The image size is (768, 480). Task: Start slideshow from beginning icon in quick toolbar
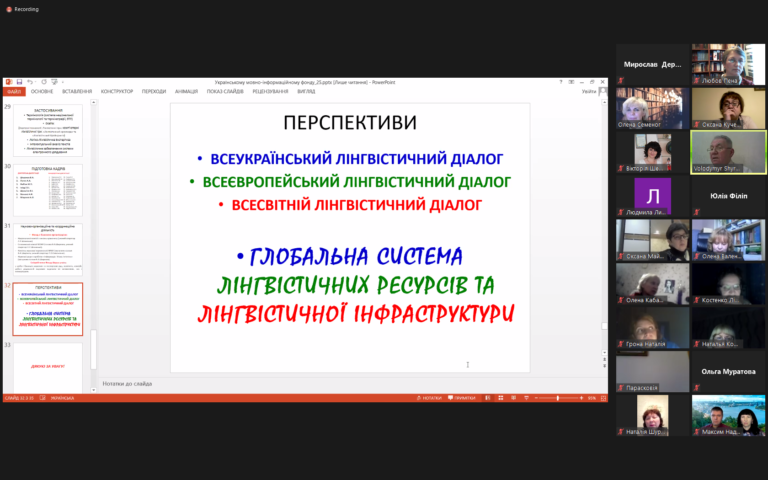coord(54,82)
